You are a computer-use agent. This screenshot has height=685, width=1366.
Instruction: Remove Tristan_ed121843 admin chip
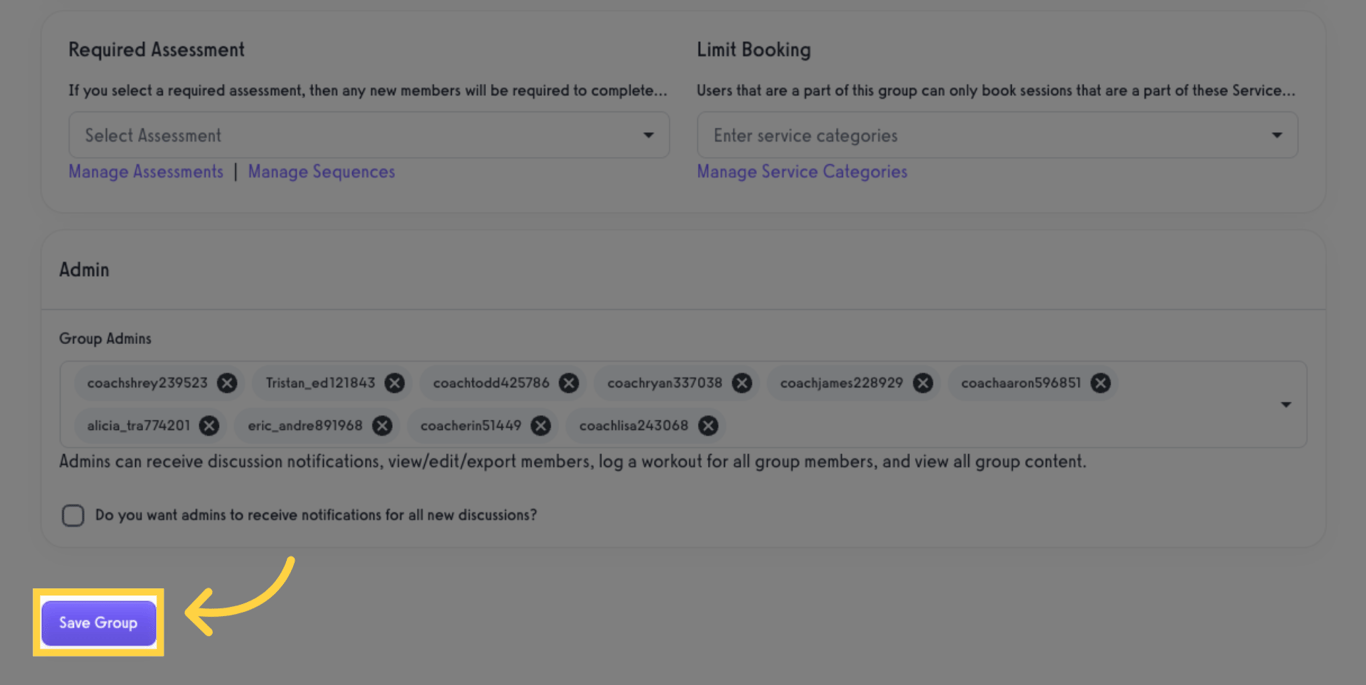point(394,382)
